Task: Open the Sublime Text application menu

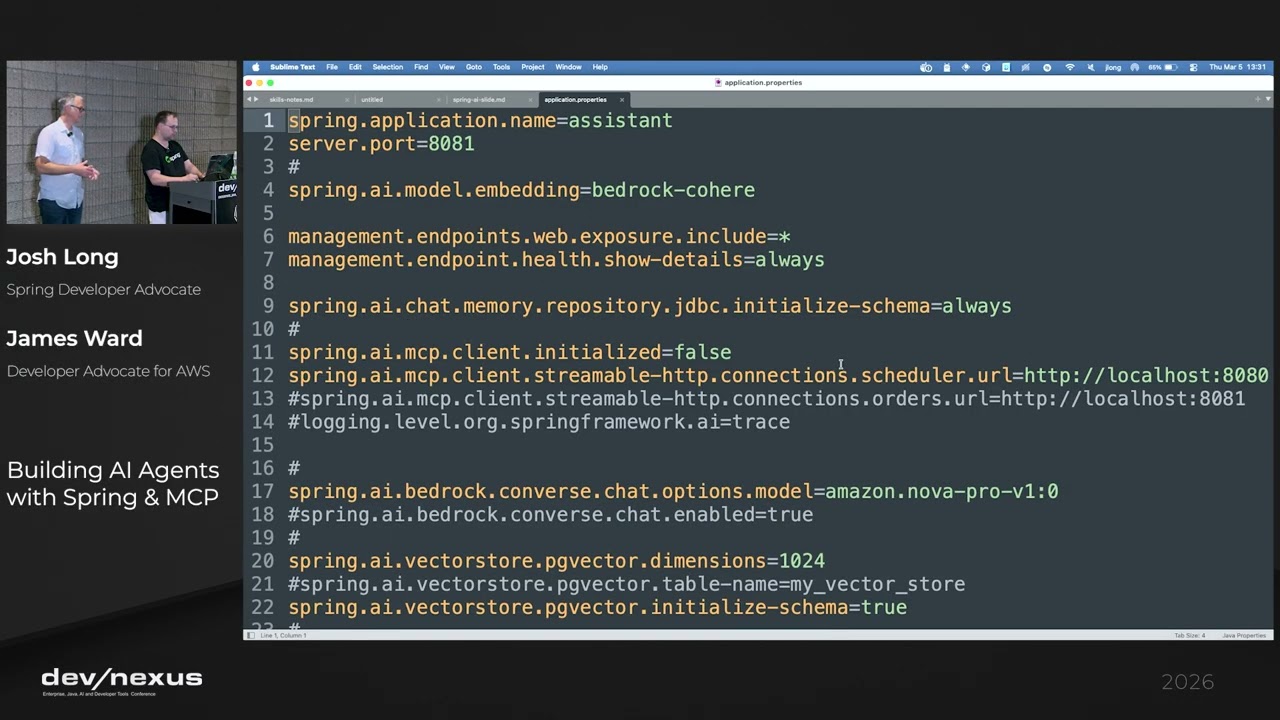Action: 292,67
